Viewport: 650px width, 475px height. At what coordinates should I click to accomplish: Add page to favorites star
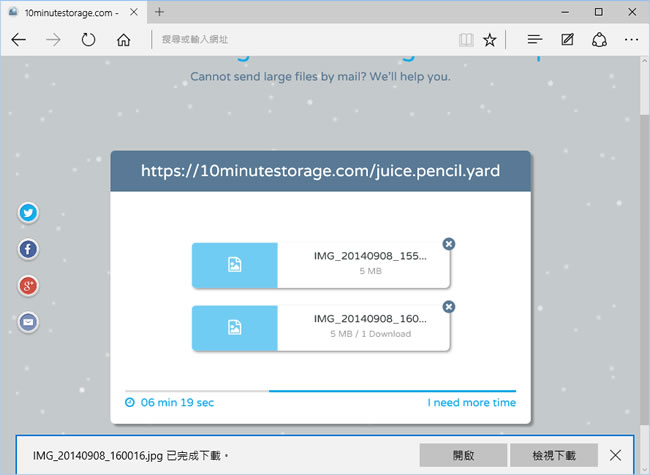(x=490, y=40)
